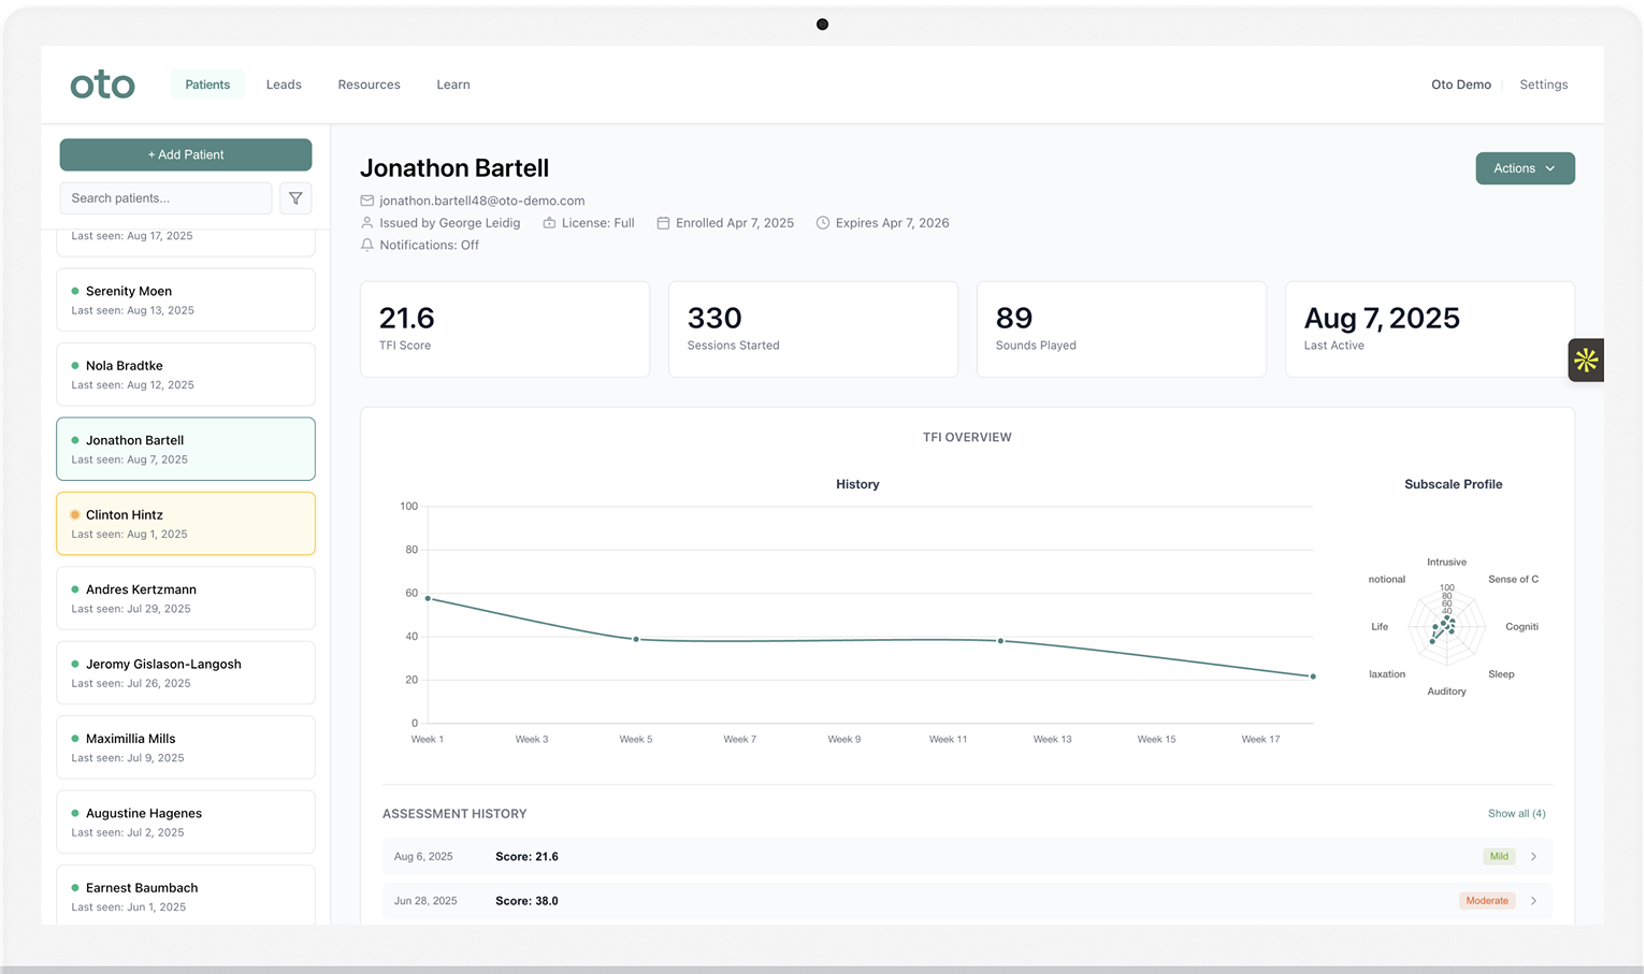Click the Mild severity badge
Image resolution: width=1644 pixels, height=974 pixels.
(1498, 857)
